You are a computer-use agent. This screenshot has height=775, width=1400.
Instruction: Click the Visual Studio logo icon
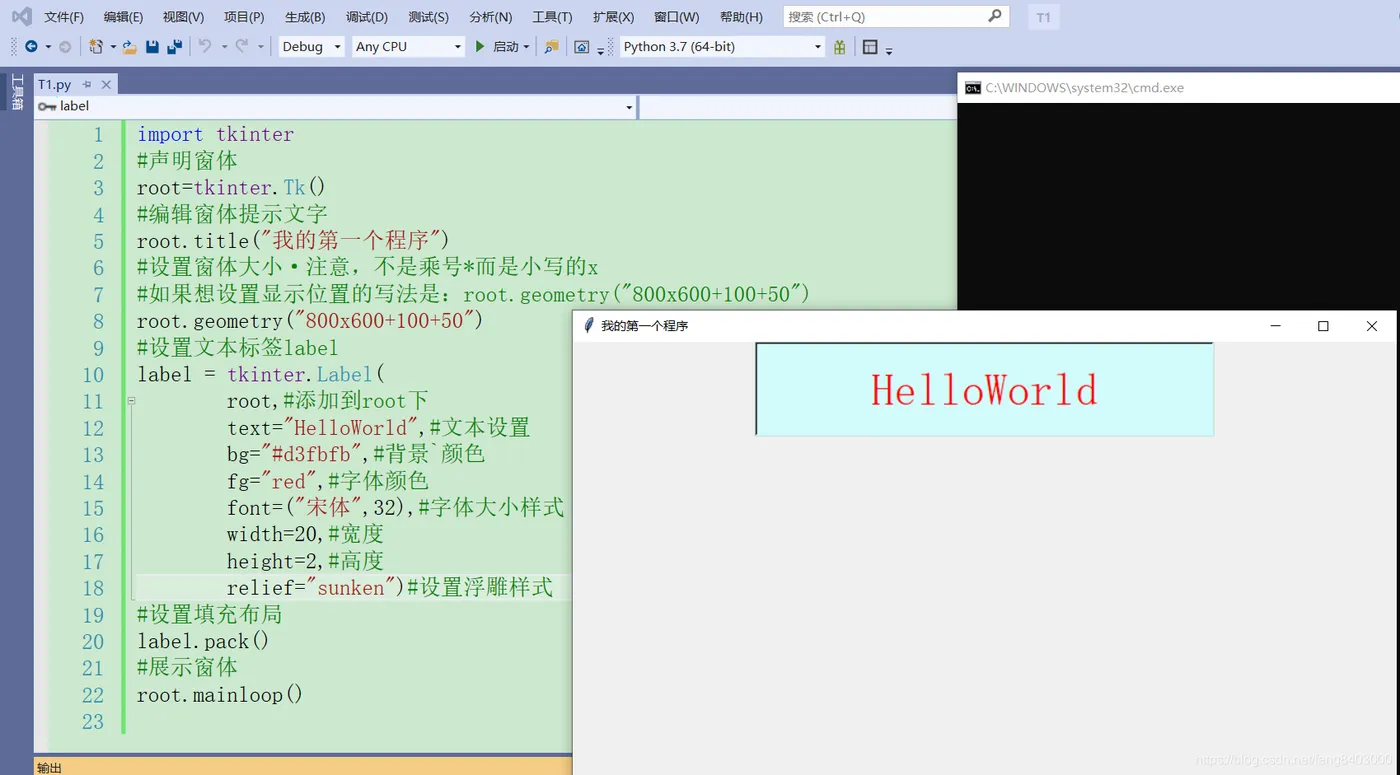[x=21, y=16]
